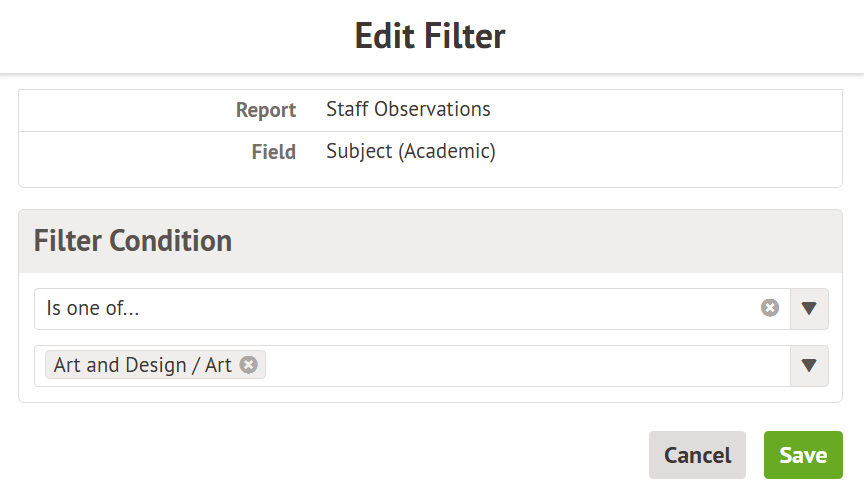Select the "Subject (Academic)" field value
This screenshot has width=864, height=496.
point(411,152)
